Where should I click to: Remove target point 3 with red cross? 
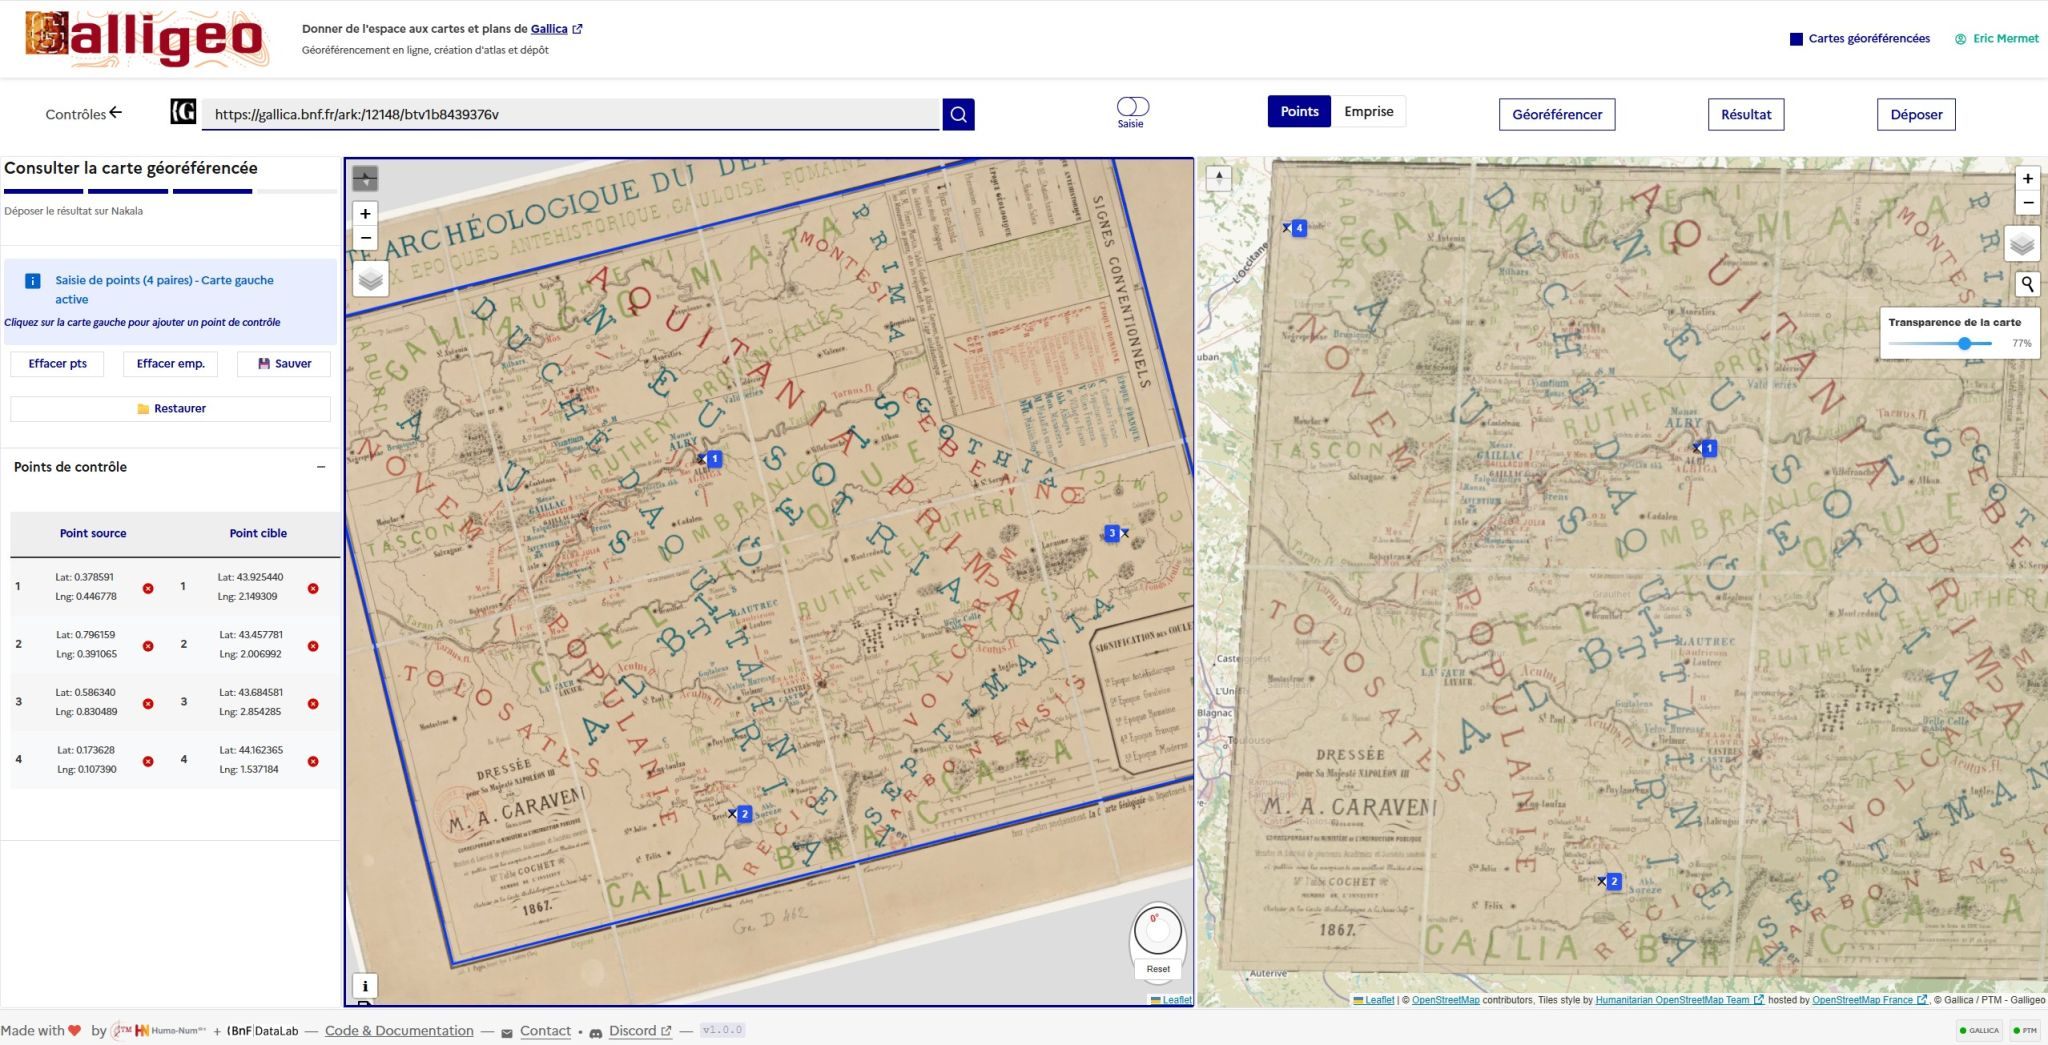tap(313, 704)
